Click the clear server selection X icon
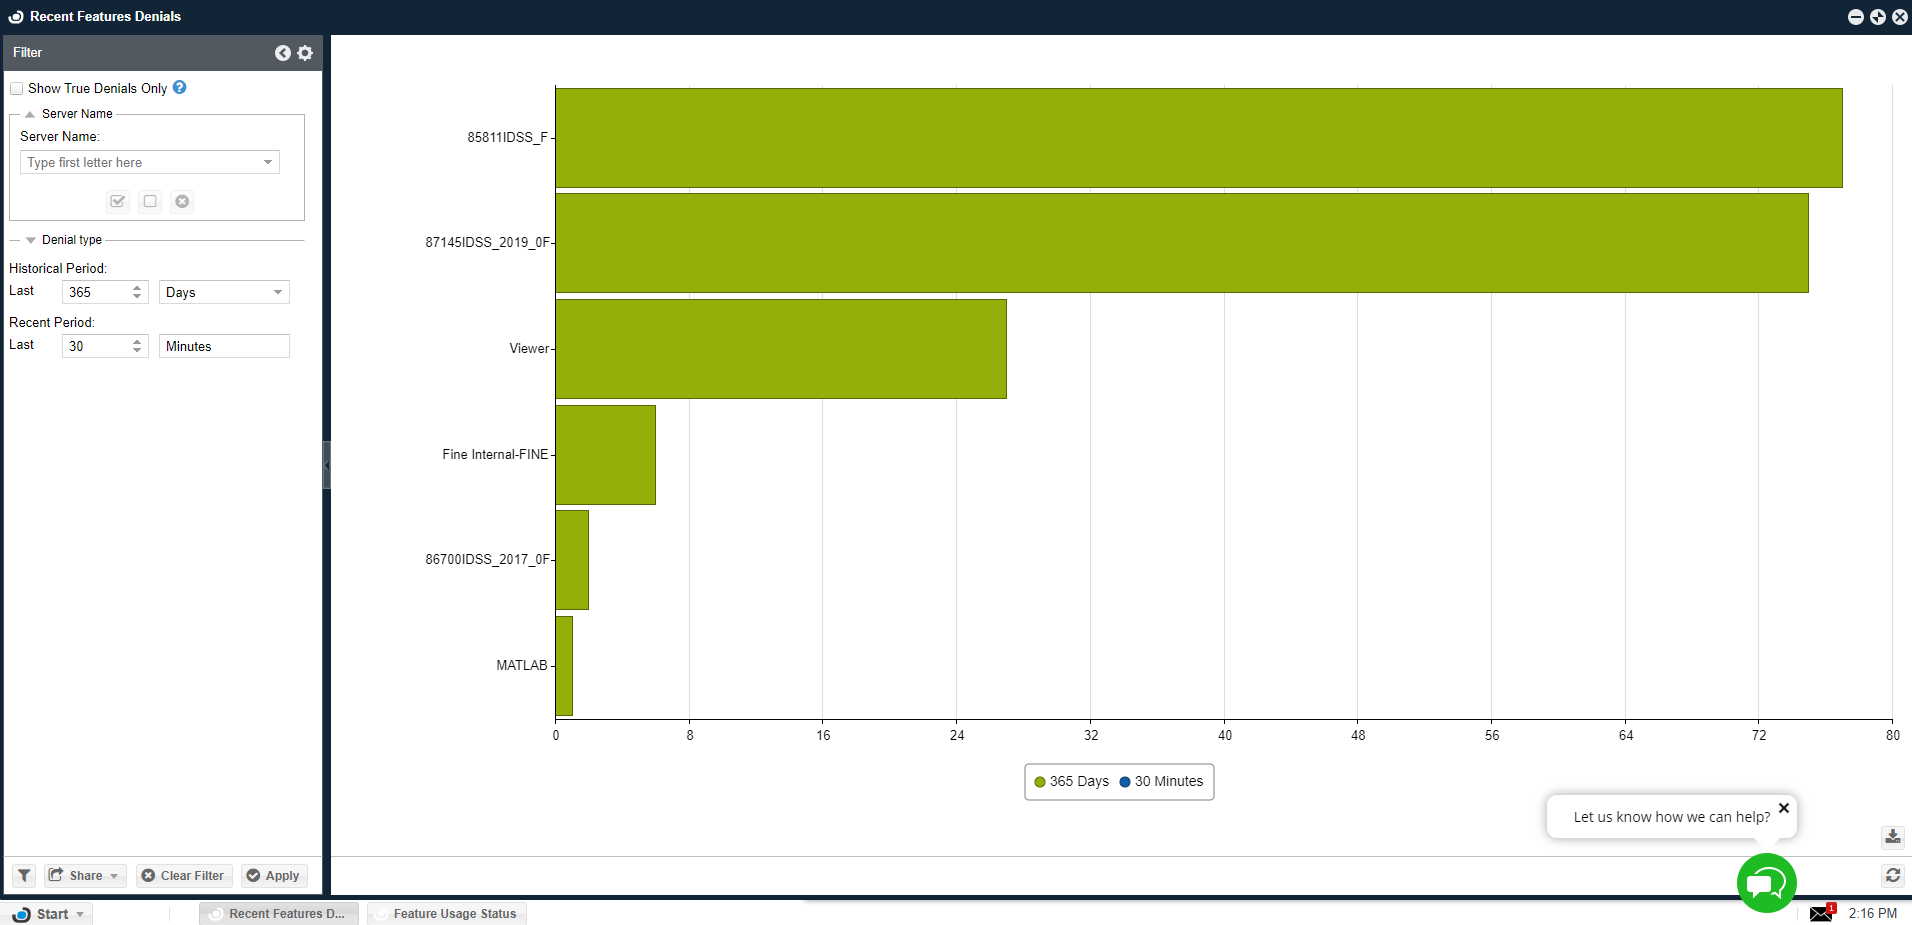 click(182, 201)
